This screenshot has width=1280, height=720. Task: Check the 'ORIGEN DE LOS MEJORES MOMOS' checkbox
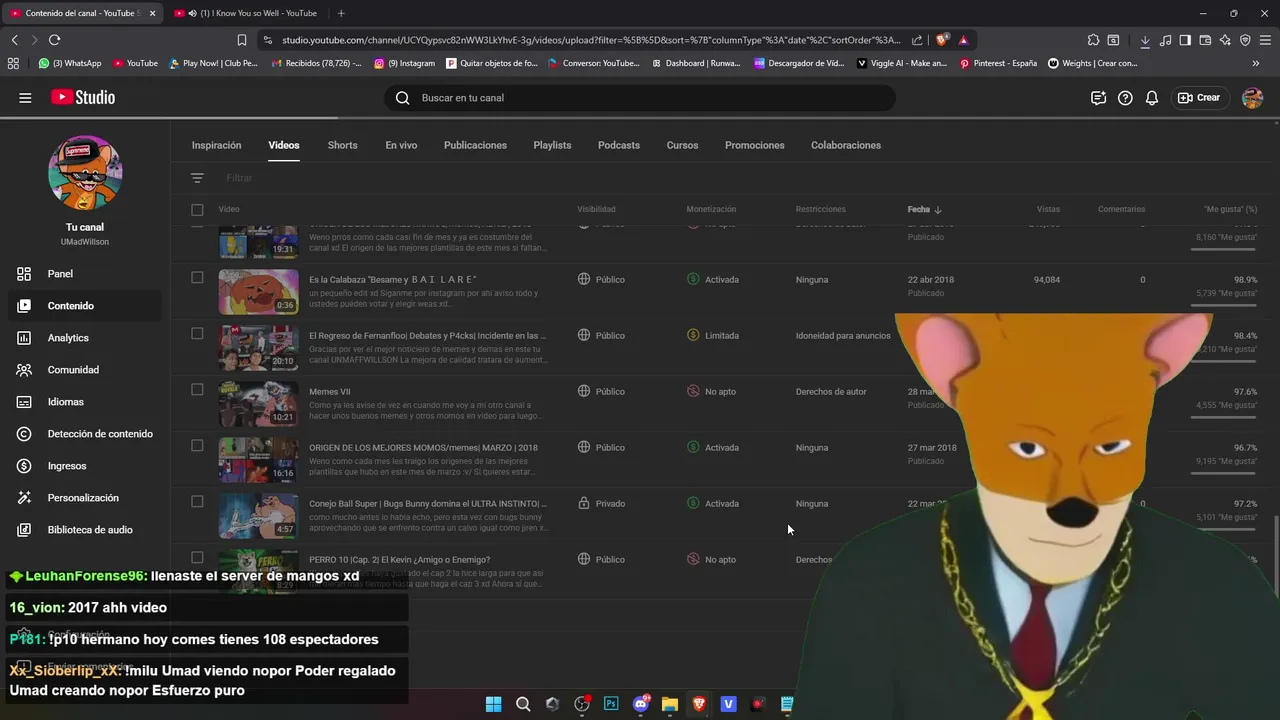197,446
